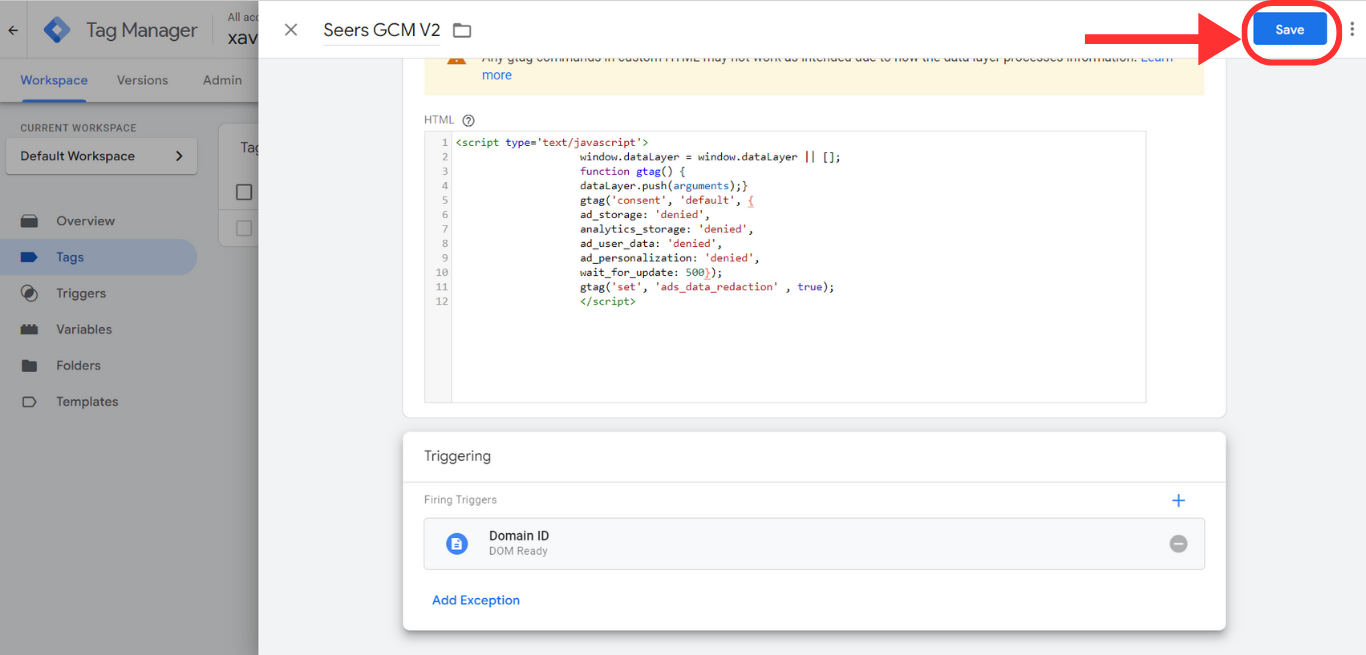Viewport: 1366px width, 655px height.
Task: Switch to the Versions tab
Action: (142, 80)
